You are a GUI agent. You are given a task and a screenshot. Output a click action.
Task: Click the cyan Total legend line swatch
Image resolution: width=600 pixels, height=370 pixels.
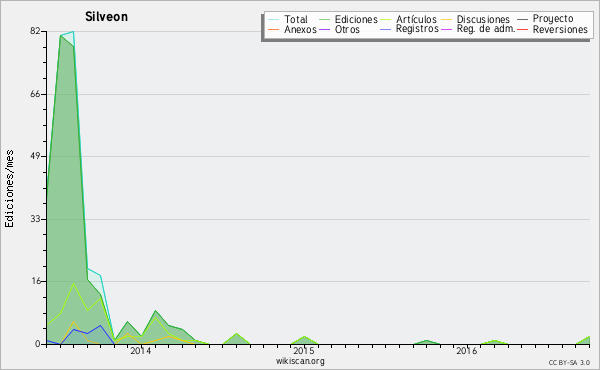click(x=274, y=19)
